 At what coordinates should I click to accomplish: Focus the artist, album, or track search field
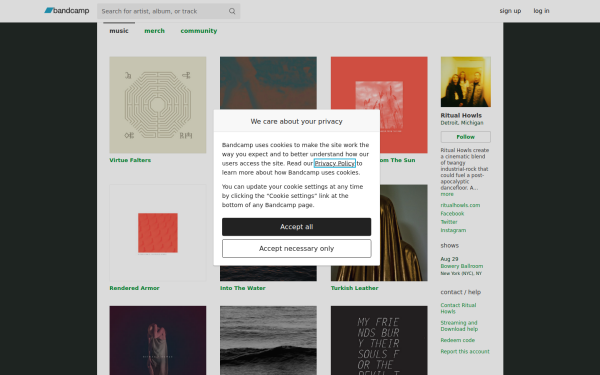point(168,11)
